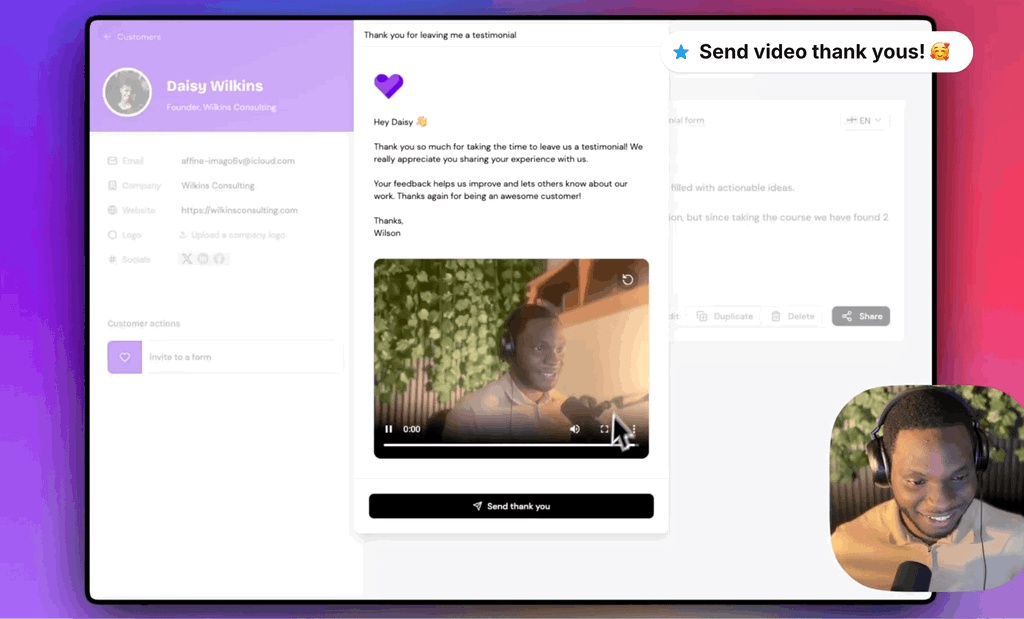Click the email address affine-imago6v@icloud.com
The image size is (1024, 619).
pyautogui.click(x=238, y=161)
